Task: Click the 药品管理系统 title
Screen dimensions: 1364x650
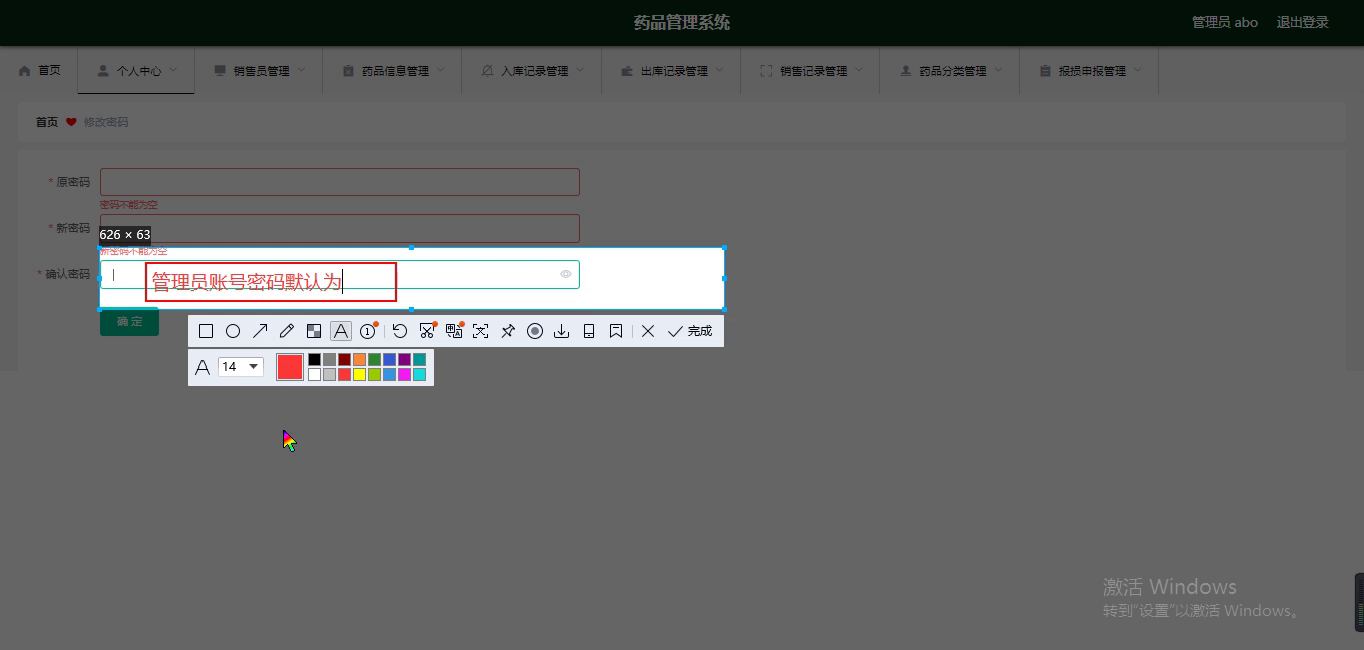Action: pos(682,22)
